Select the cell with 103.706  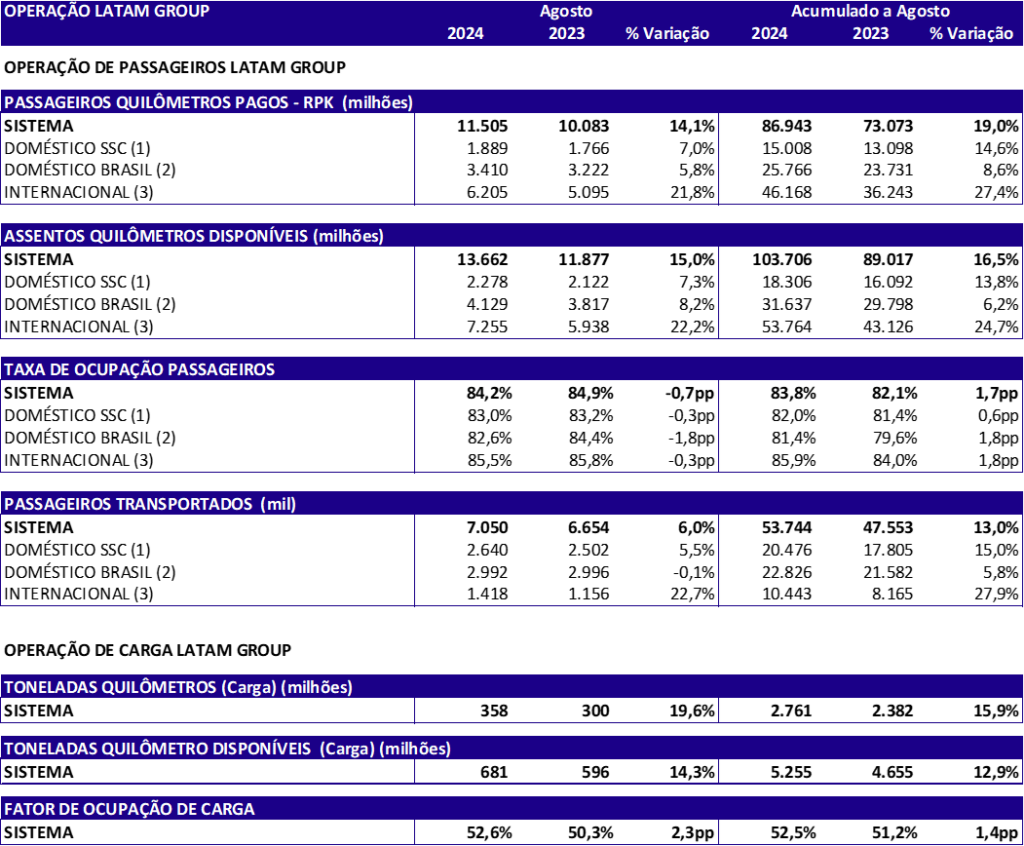click(782, 259)
